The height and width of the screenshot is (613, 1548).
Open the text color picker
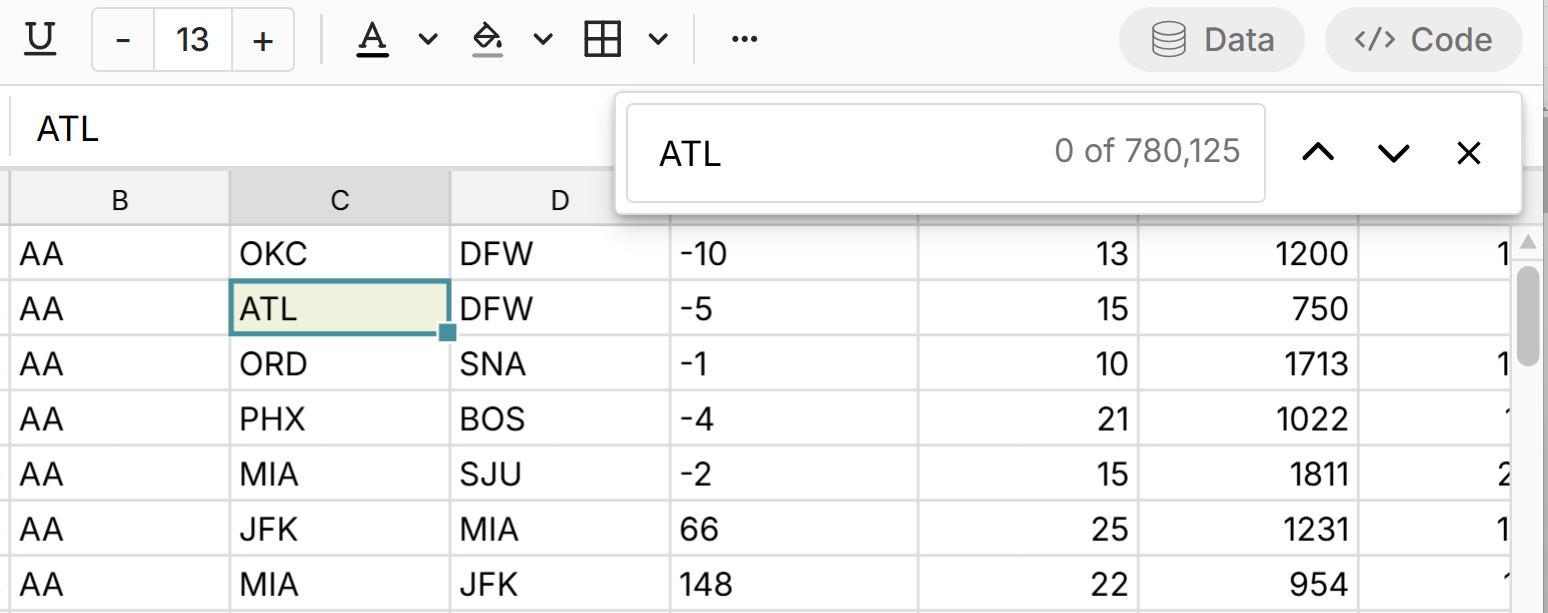[x=372, y=39]
